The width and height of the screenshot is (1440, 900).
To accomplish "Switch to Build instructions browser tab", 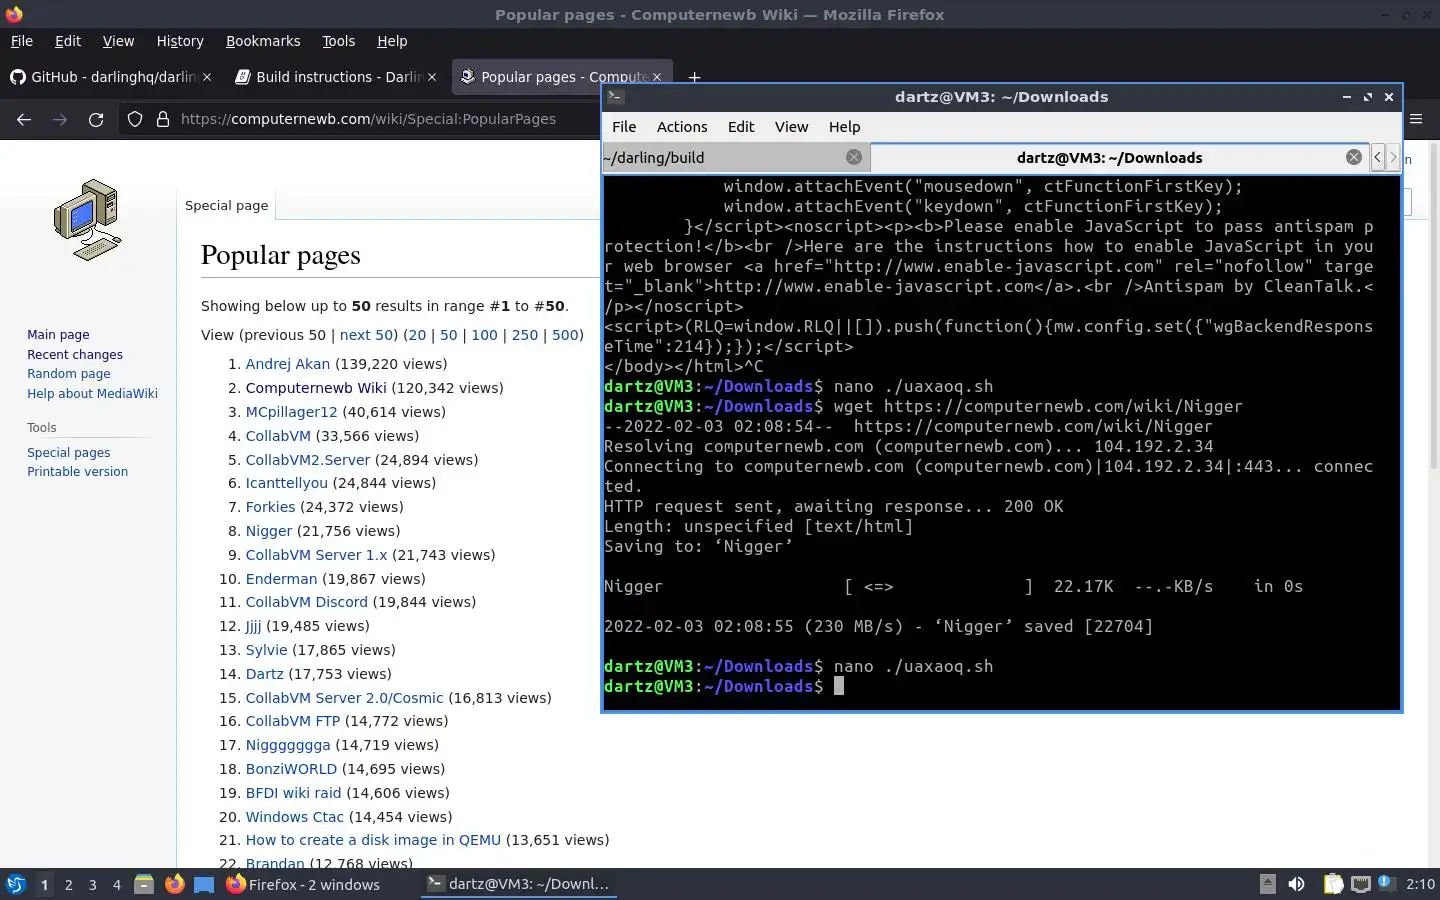I will [335, 77].
